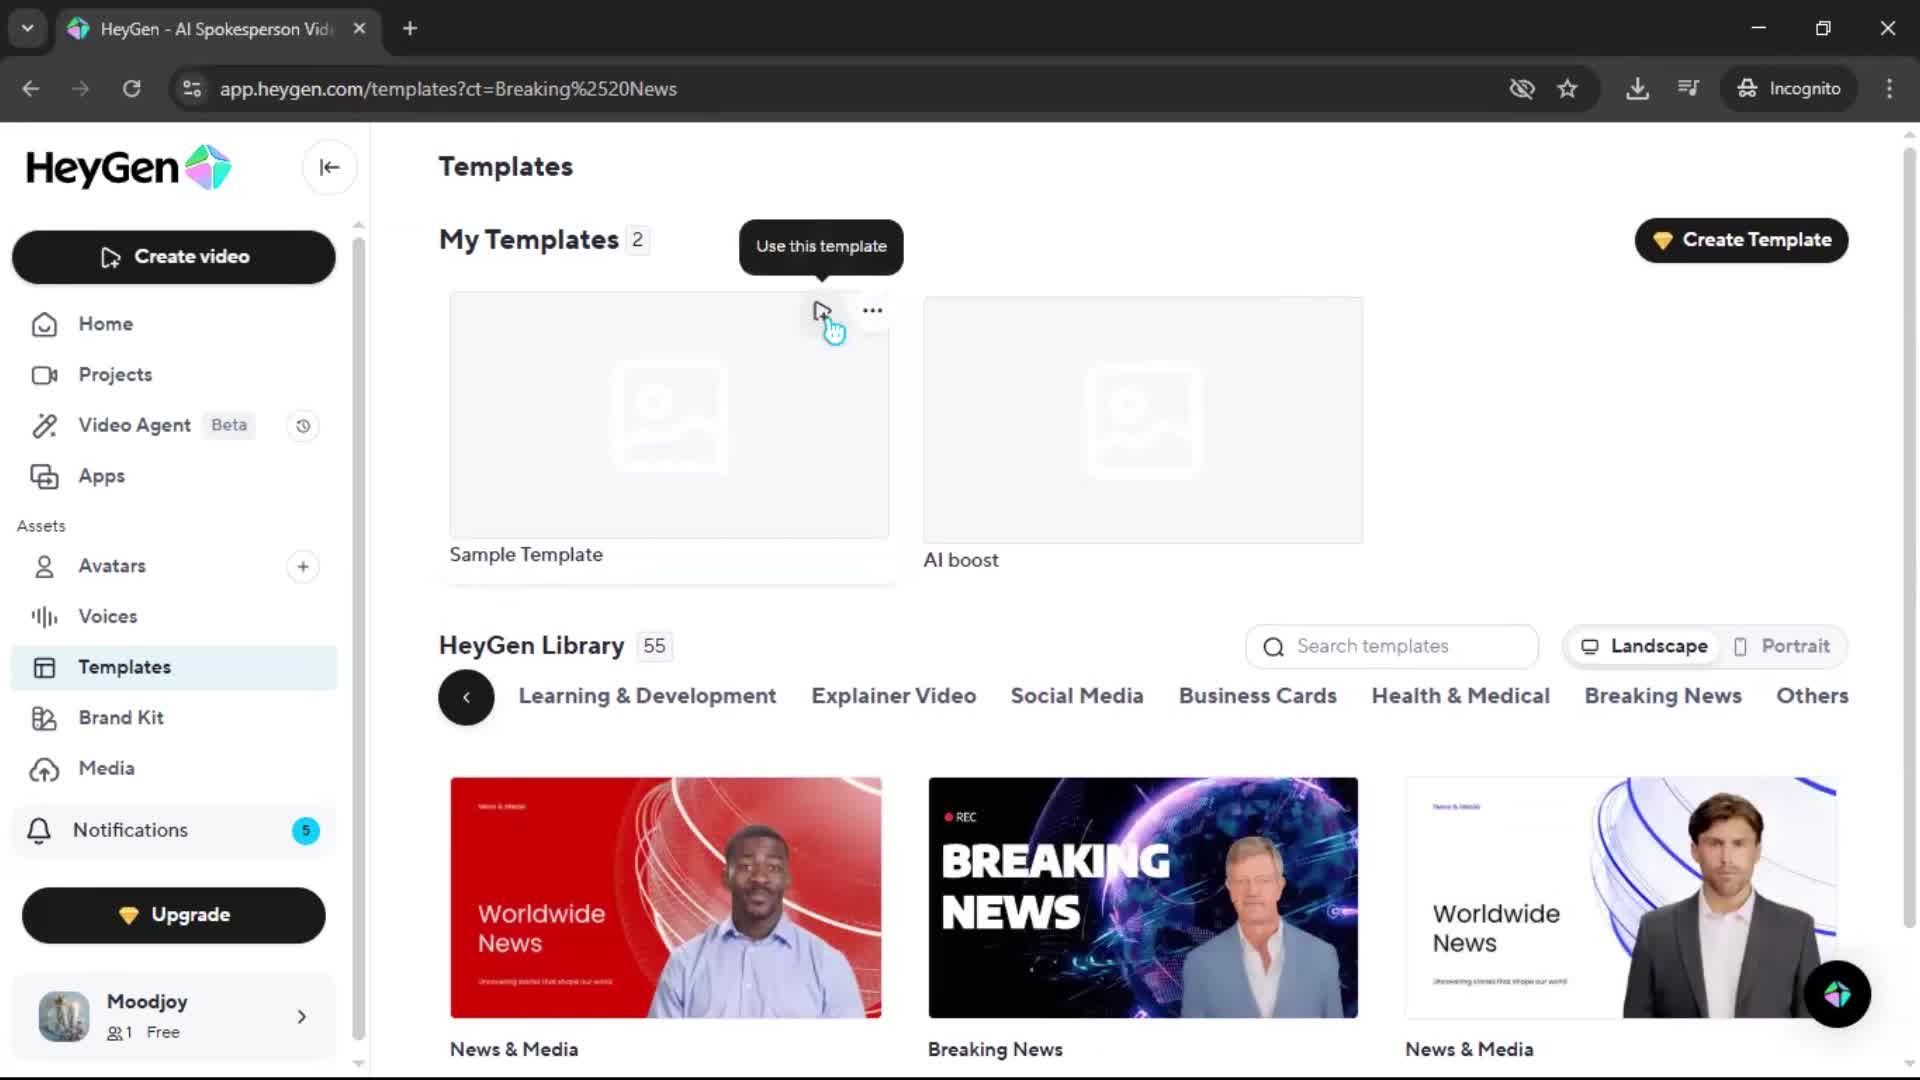The height and width of the screenshot is (1080, 1920).
Task: Click Use this template icon
Action: click(x=821, y=311)
